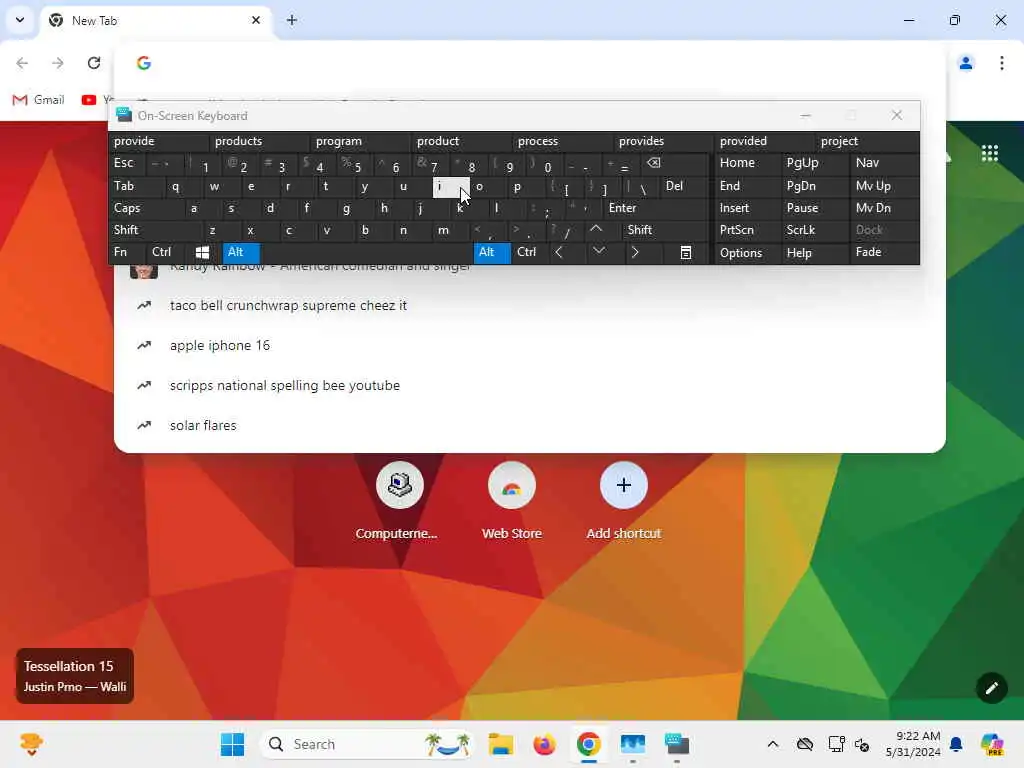Click the down arrow key on the keyboard
The width and height of the screenshot is (1024, 768).
coord(598,253)
